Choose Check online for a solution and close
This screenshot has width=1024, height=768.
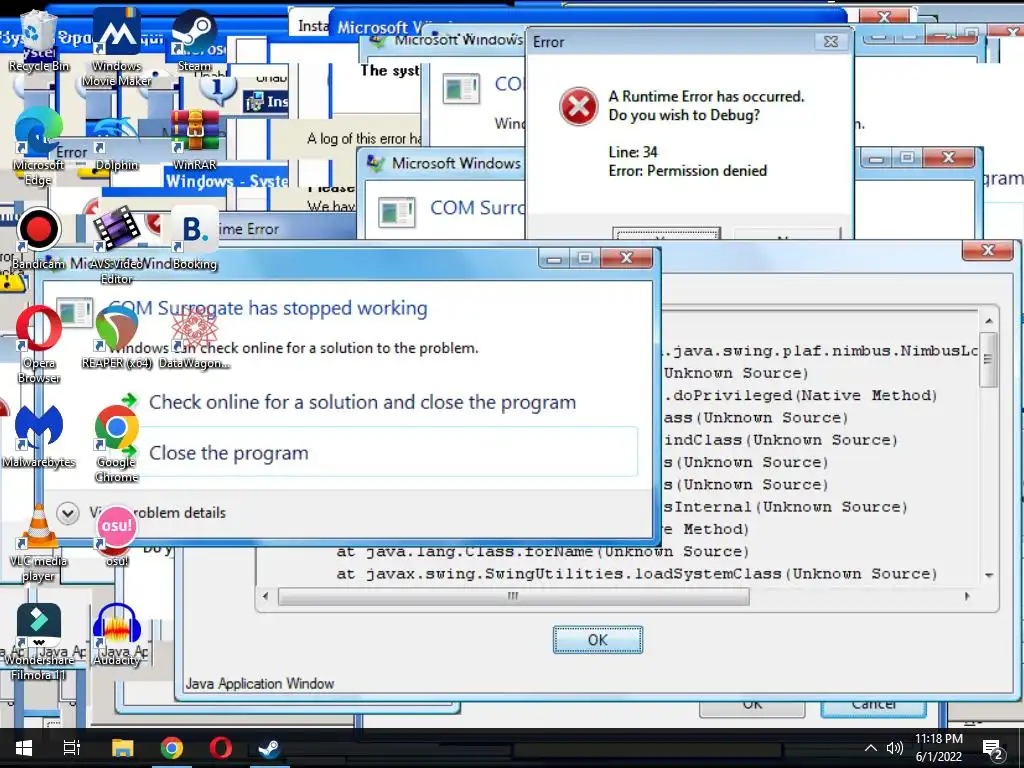pyautogui.click(x=362, y=402)
